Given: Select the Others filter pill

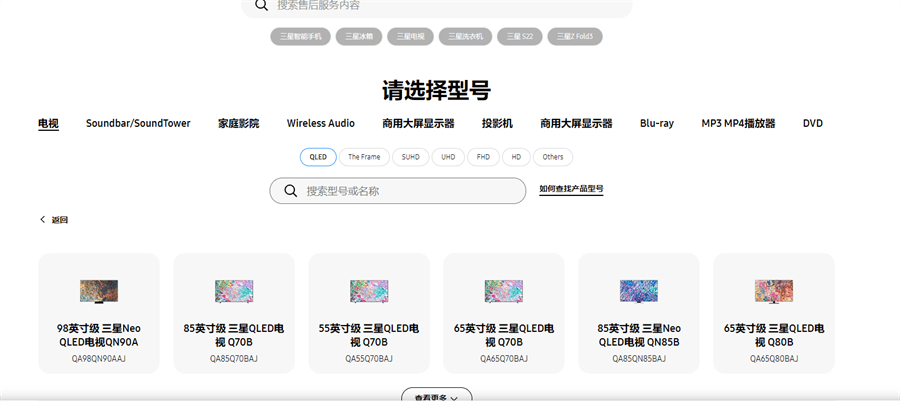Looking at the screenshot, I should (553, 157).
